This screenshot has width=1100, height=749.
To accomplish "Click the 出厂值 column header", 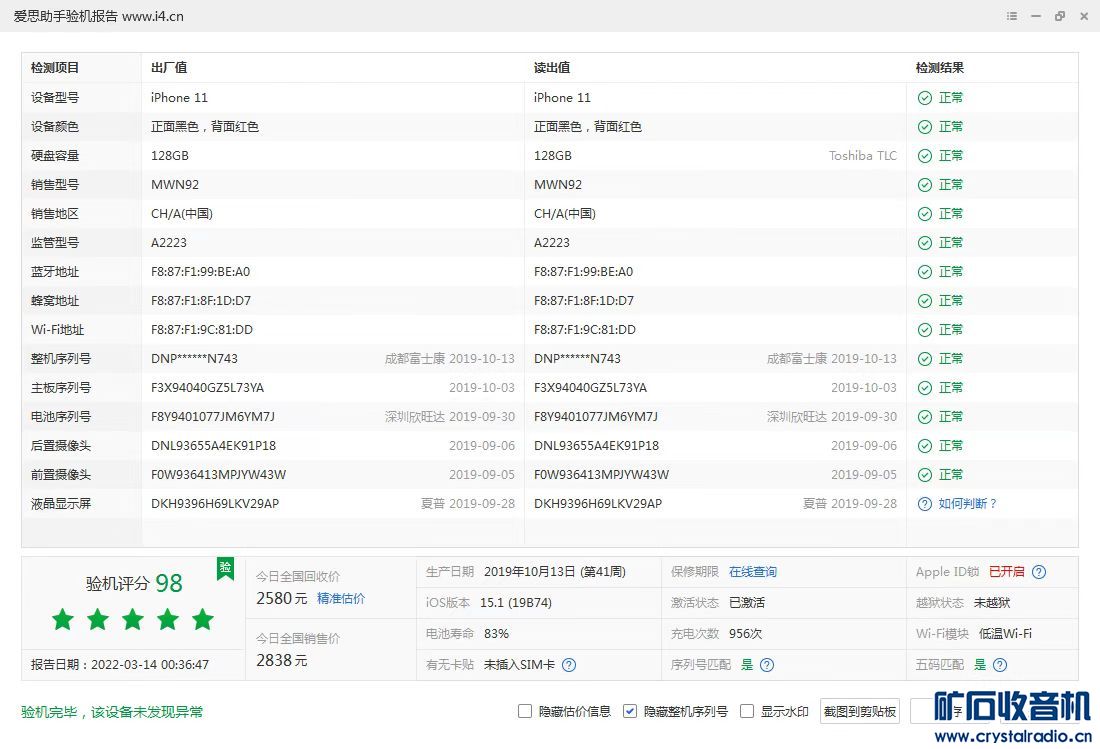I will click(x=169, y=67).
